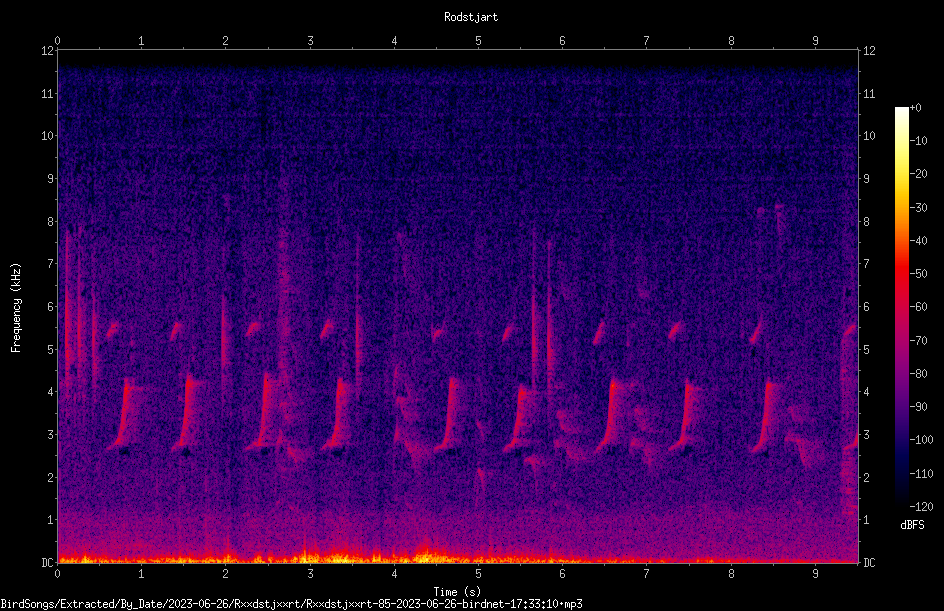Viewport: 944px width, 611px height.
Task: Click the "7" kHz tick on the left frequency axis
Action: tap(50, 264)
